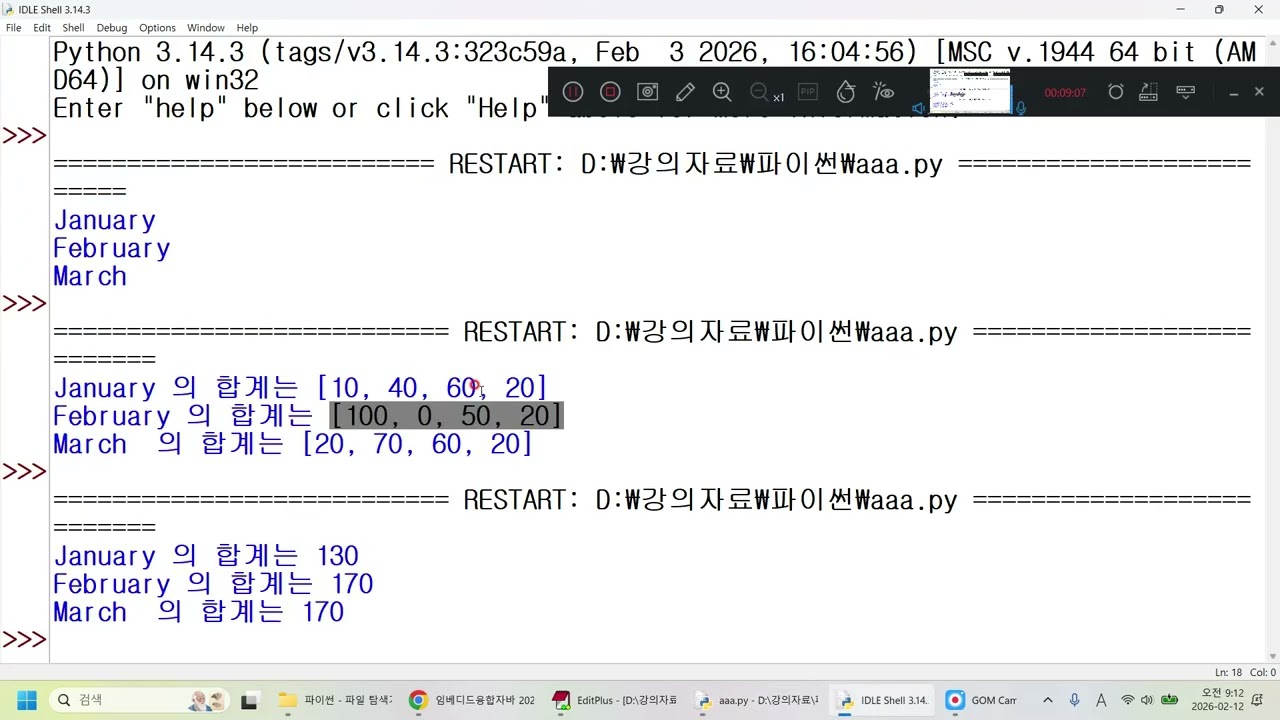The image size is (1280, 720).
Task: Open the Options menu
Action: click(157, 28)
